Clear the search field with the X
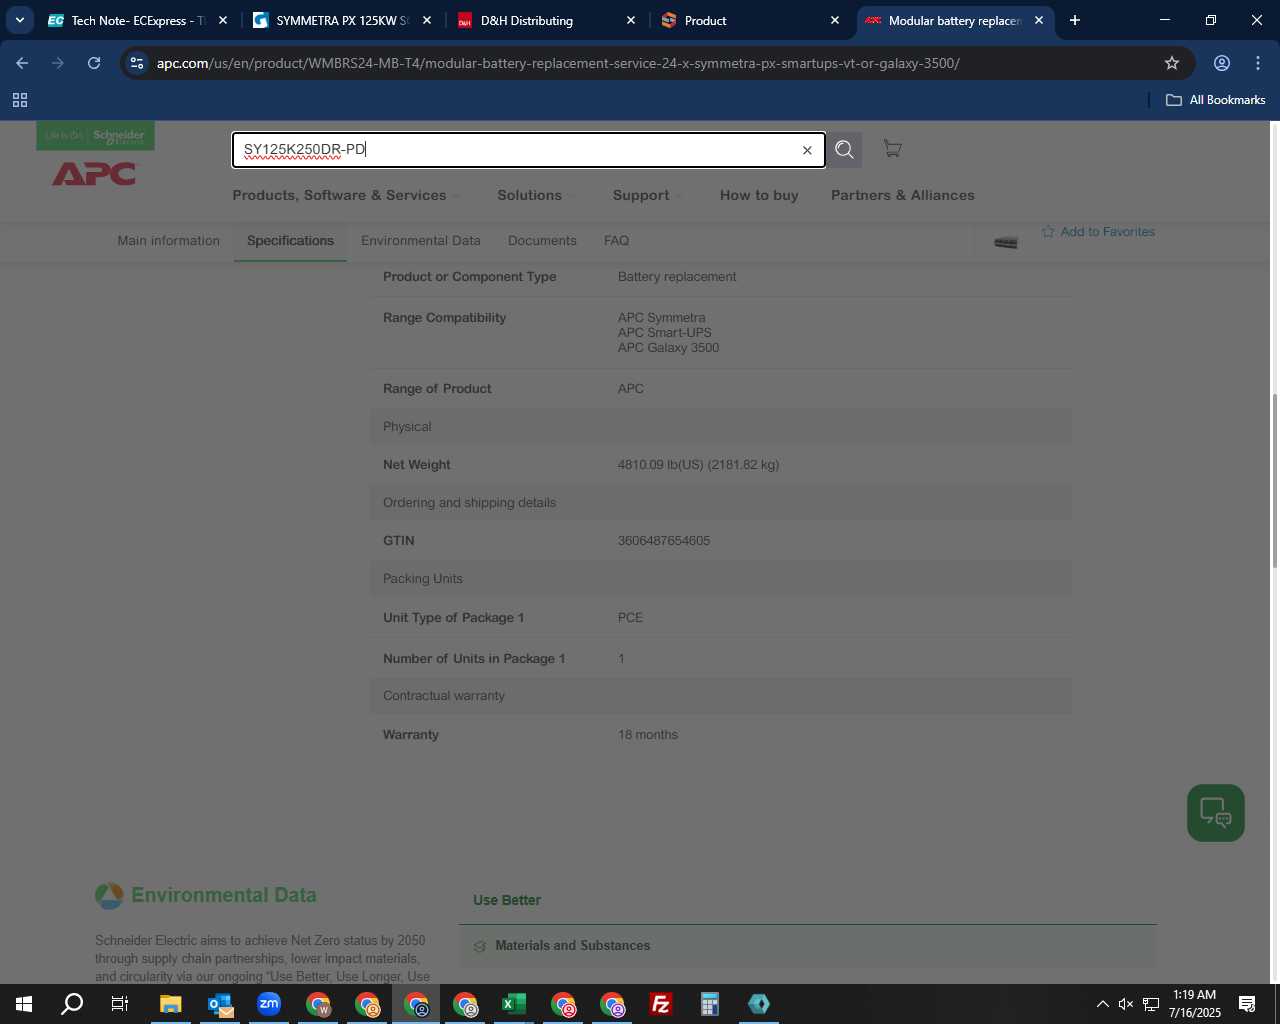This screenshot has height=1024, width=1280. 807,150
